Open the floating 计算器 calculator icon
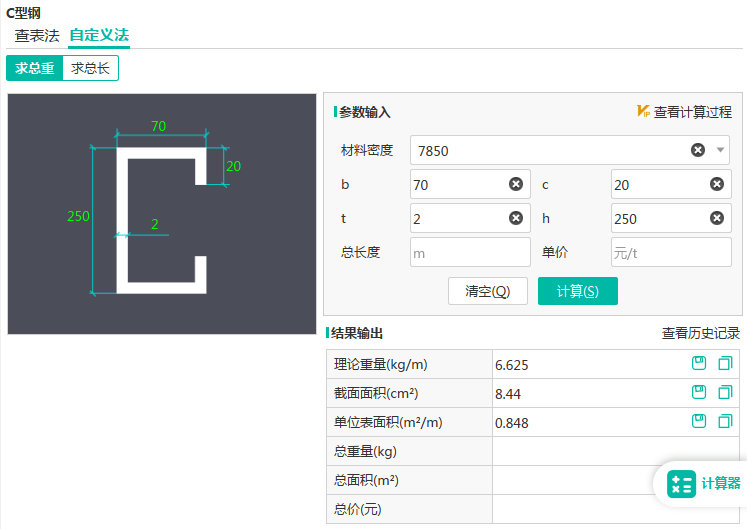Image resolution: width=747 pixels, height=529 pixels. coord(682,484)
